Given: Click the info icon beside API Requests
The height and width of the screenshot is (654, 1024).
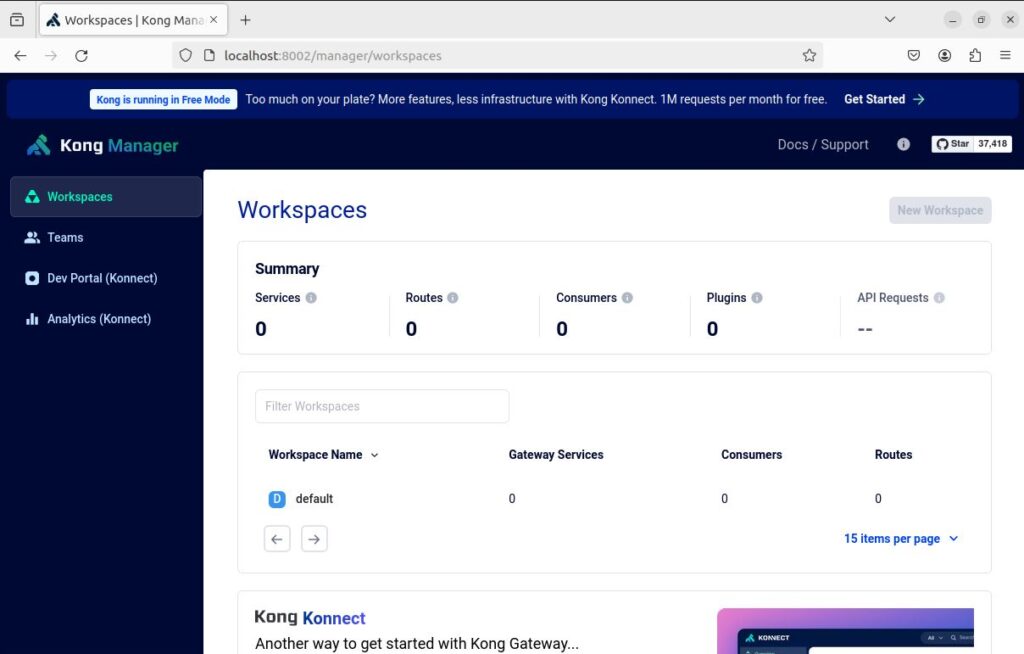Looking at the screenshot, I should [939, 298].
